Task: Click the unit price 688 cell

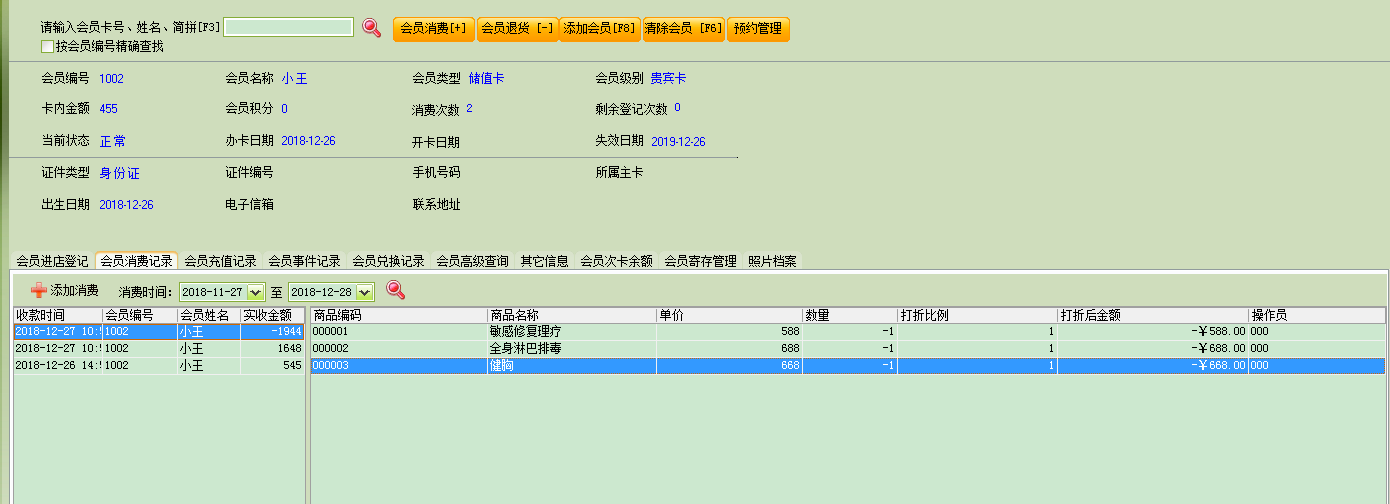Action: coord(729,348)
